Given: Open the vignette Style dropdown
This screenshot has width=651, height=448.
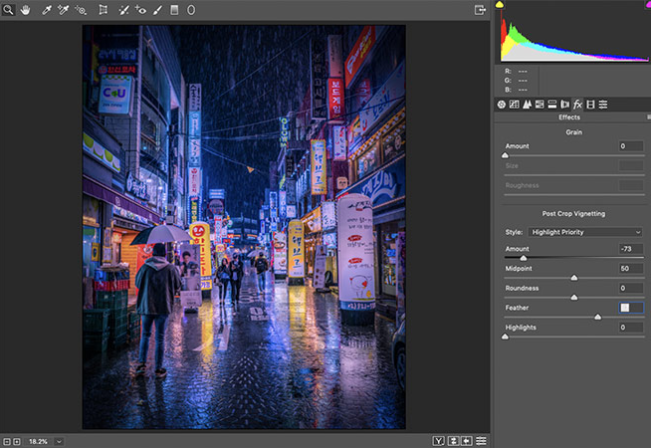Looking at the screenshot, I should (x=585, y=232).
